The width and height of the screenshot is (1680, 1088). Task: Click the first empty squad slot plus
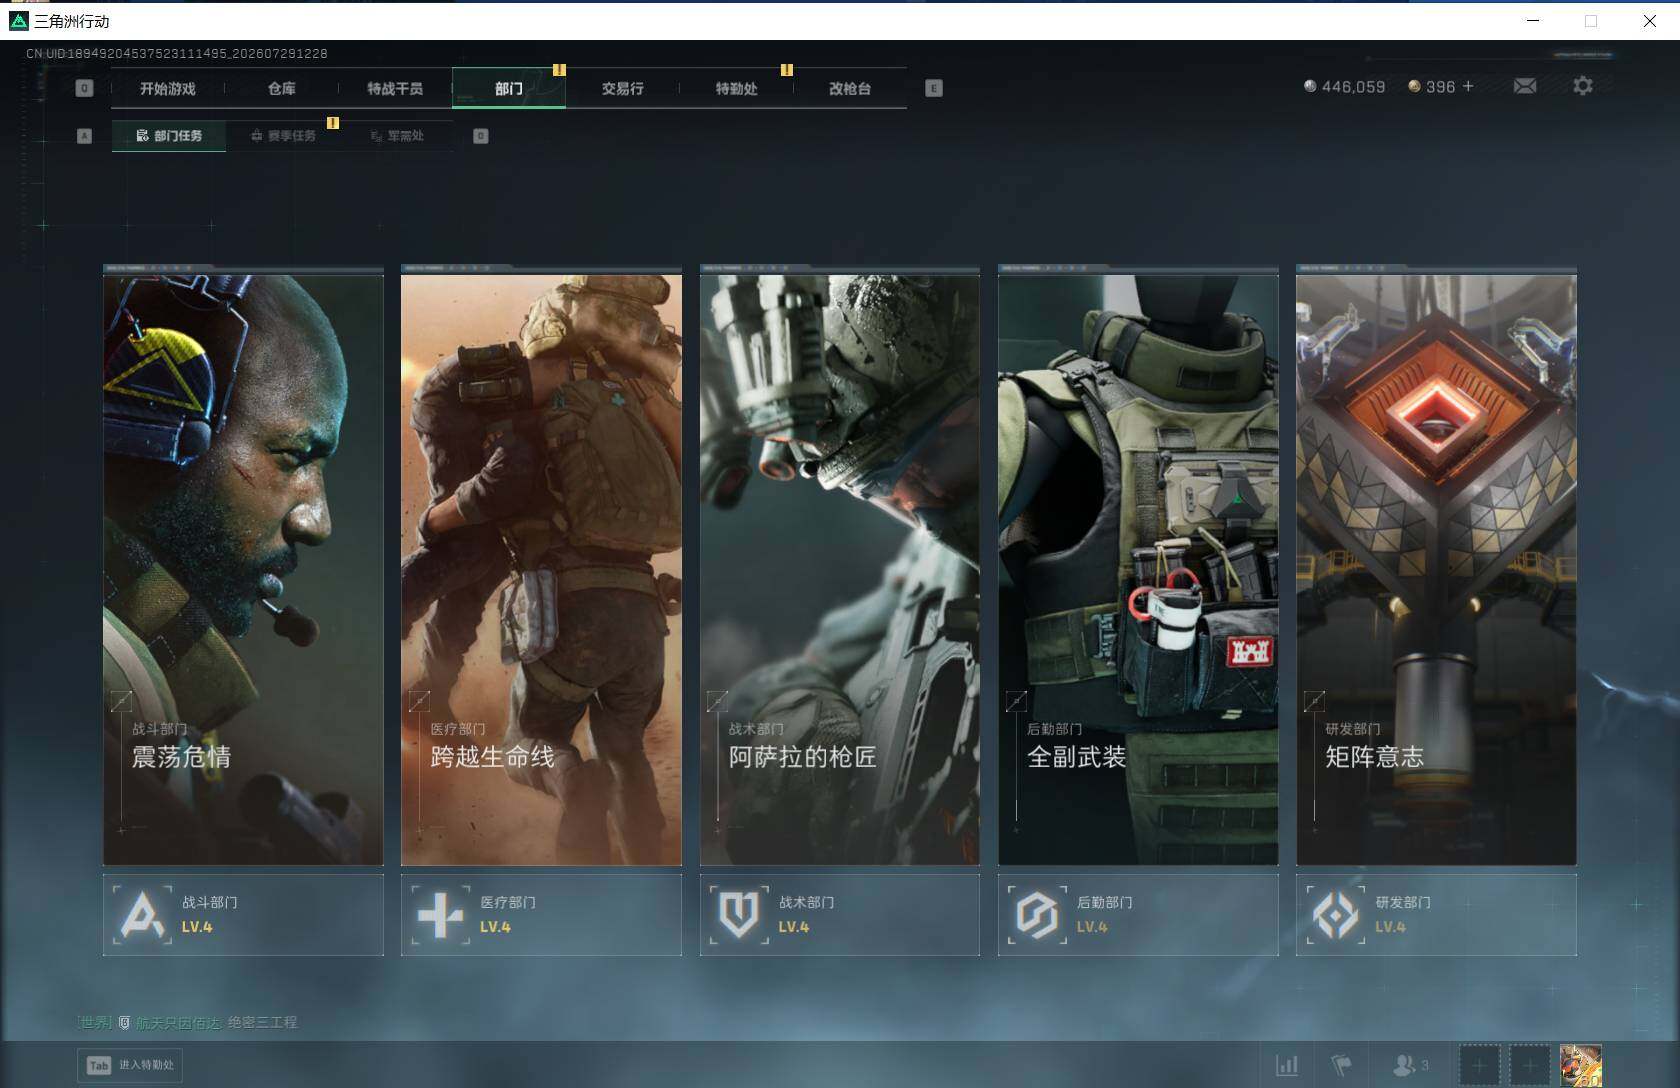click(1479, 1066)
